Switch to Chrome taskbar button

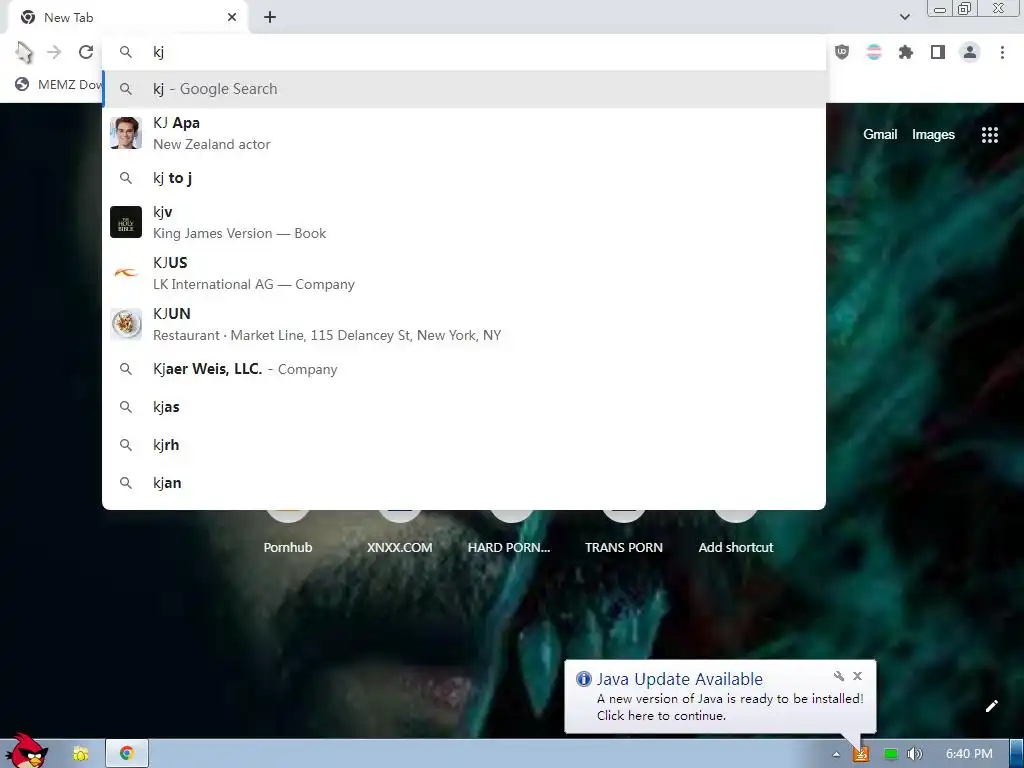[x=127, y=754]
